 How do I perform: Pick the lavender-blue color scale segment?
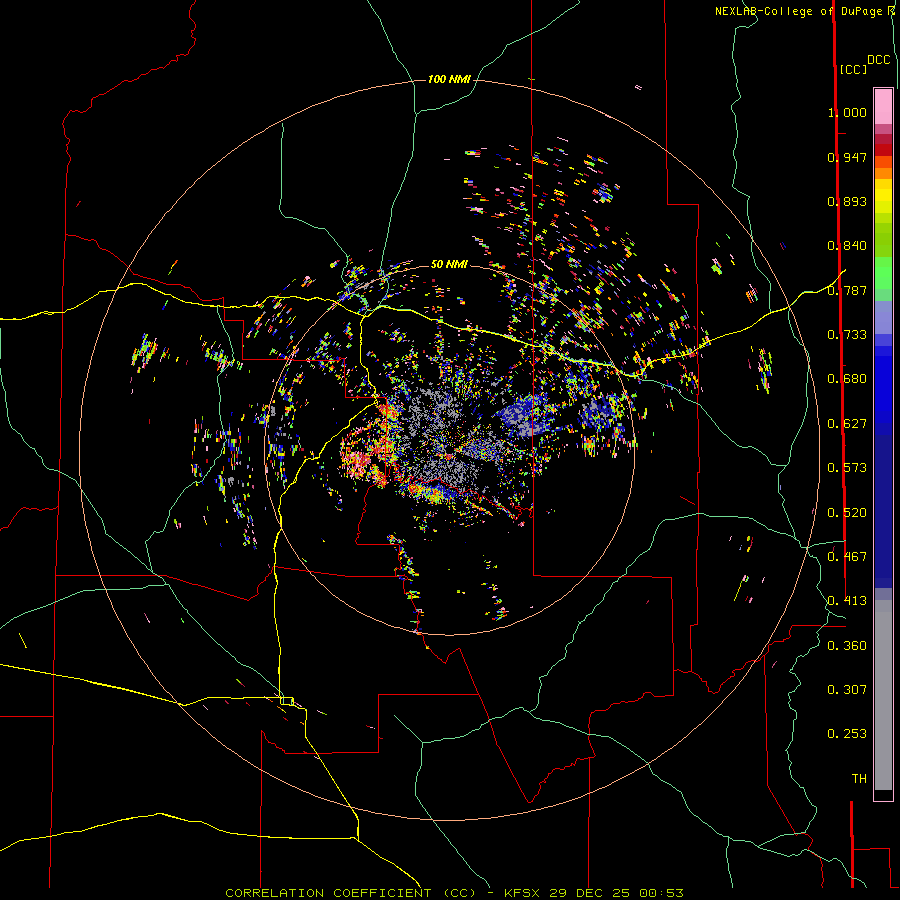click(x=883, y=318)
